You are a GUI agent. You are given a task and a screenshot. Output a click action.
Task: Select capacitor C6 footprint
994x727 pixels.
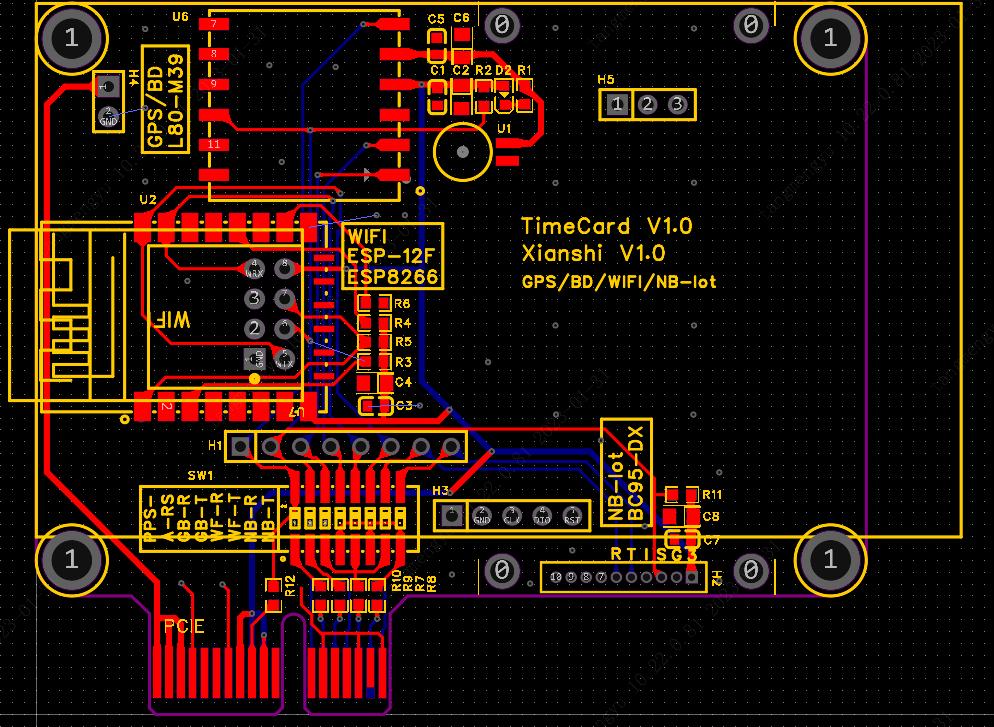click(462, 46)
